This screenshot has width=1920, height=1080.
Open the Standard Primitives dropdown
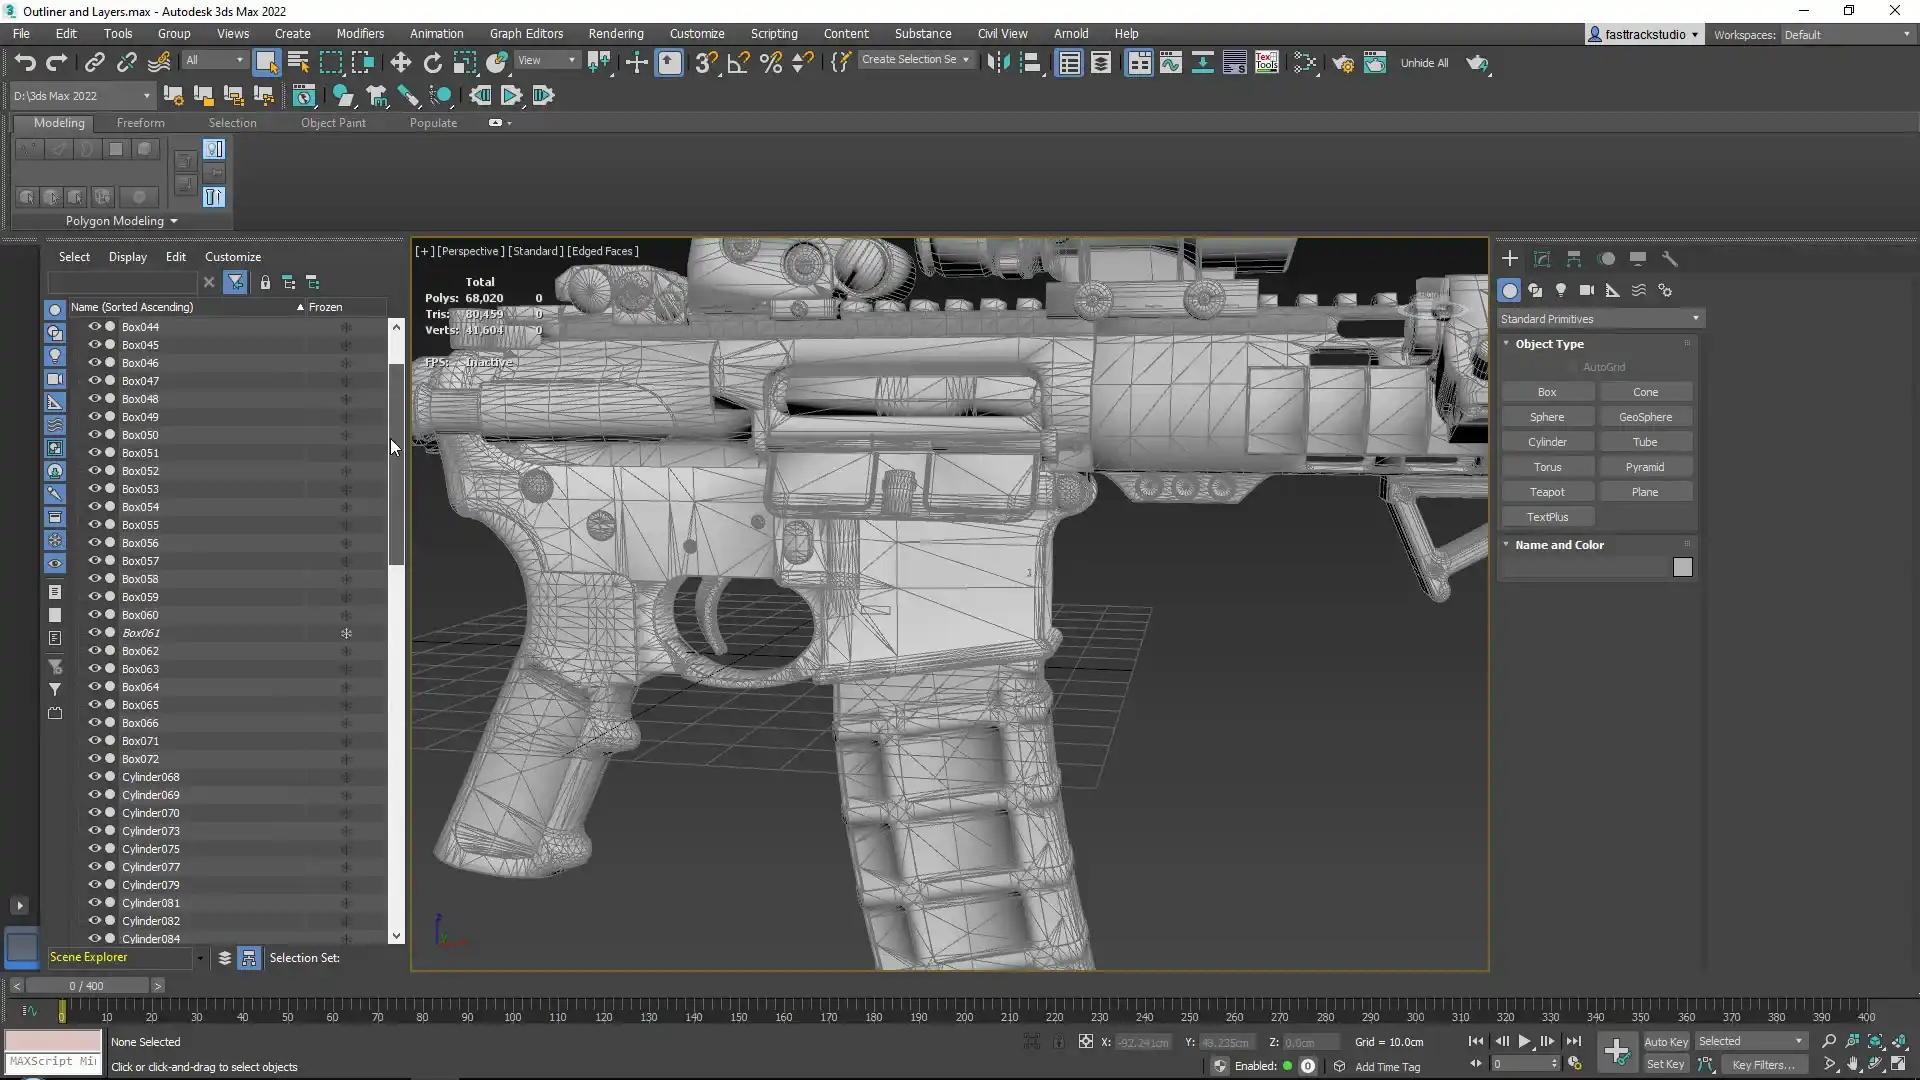tap(1599, 319)
